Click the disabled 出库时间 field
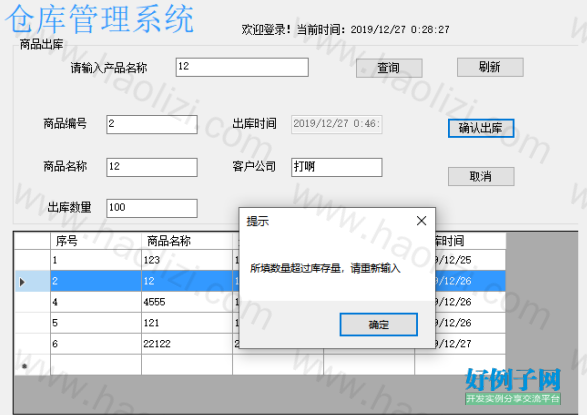Image resolution: width=587 pixels, height=415 pixels. [x=337, y=124]
